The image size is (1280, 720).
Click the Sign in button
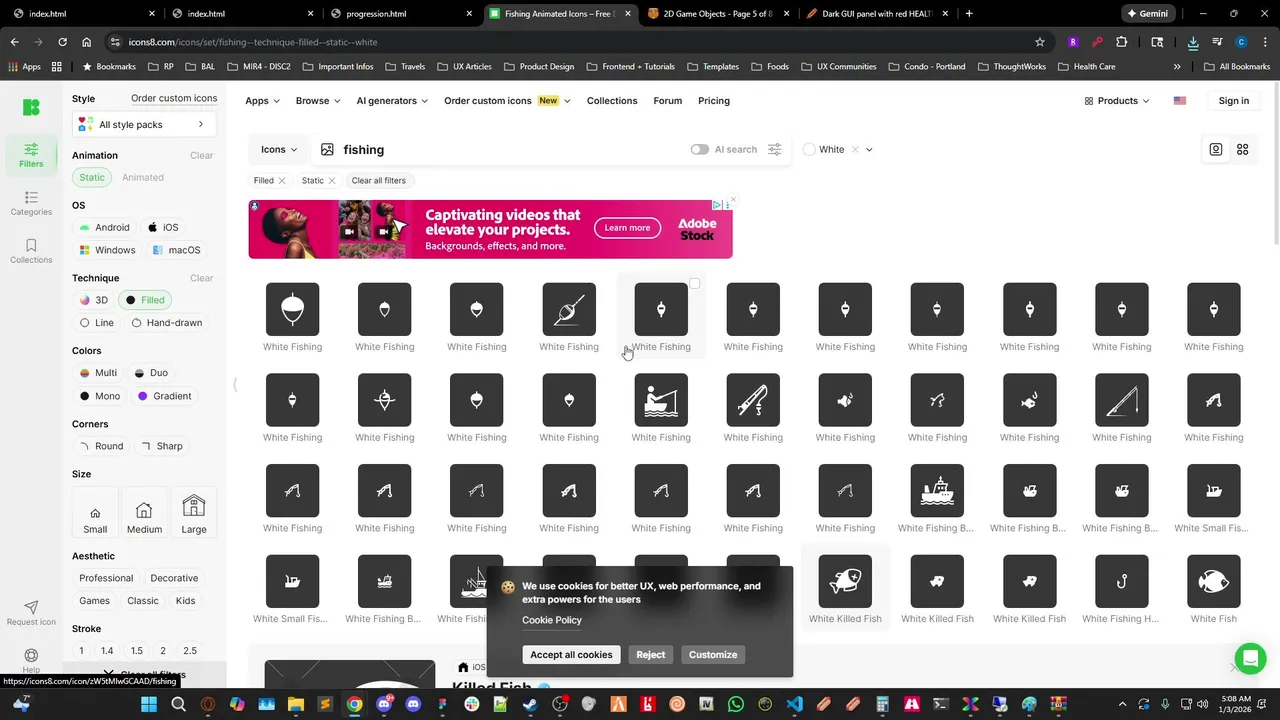1234,101
